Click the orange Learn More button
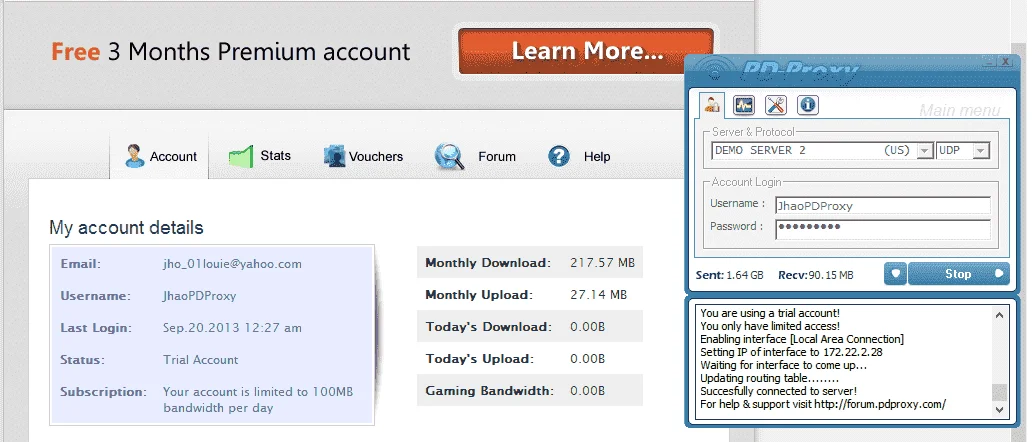This screenshot has height=442, width=1034. pyautogui.click(x=586, y=51)
